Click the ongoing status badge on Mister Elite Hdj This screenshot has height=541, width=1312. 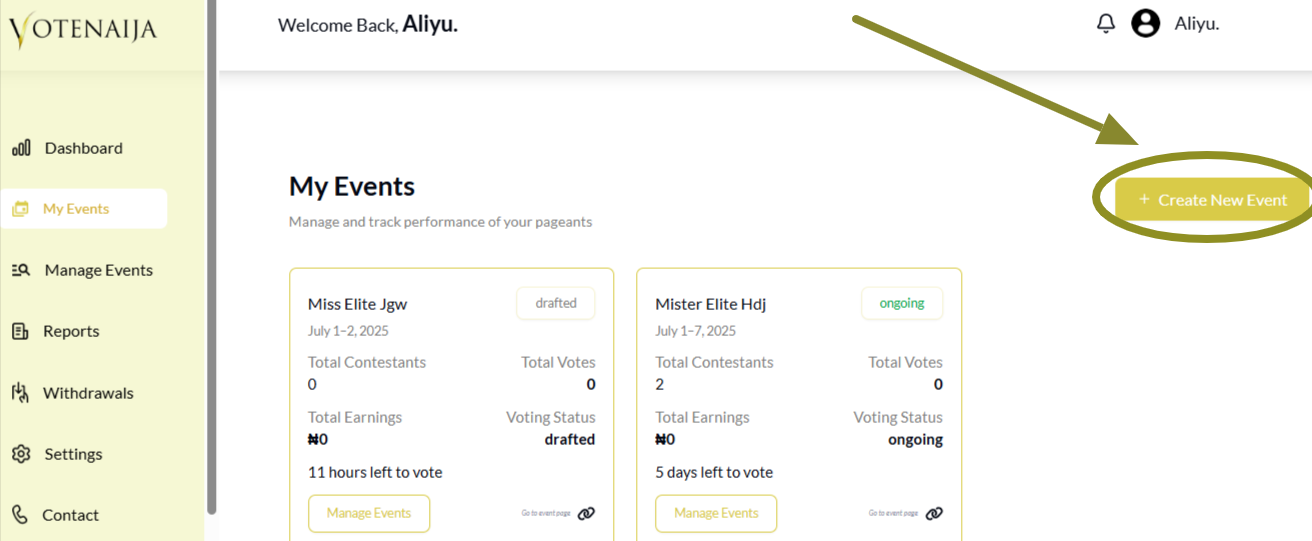(902, 303)
